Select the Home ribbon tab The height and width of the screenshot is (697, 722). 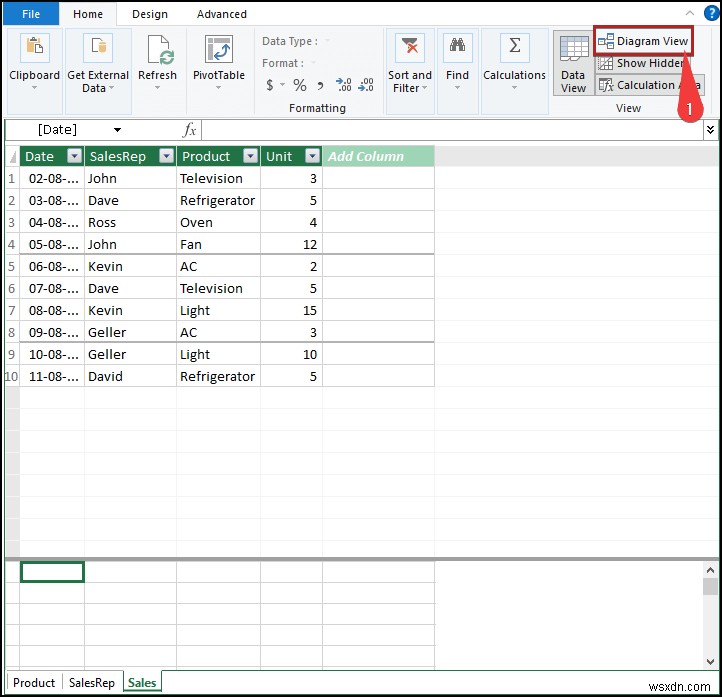point(87,14)
